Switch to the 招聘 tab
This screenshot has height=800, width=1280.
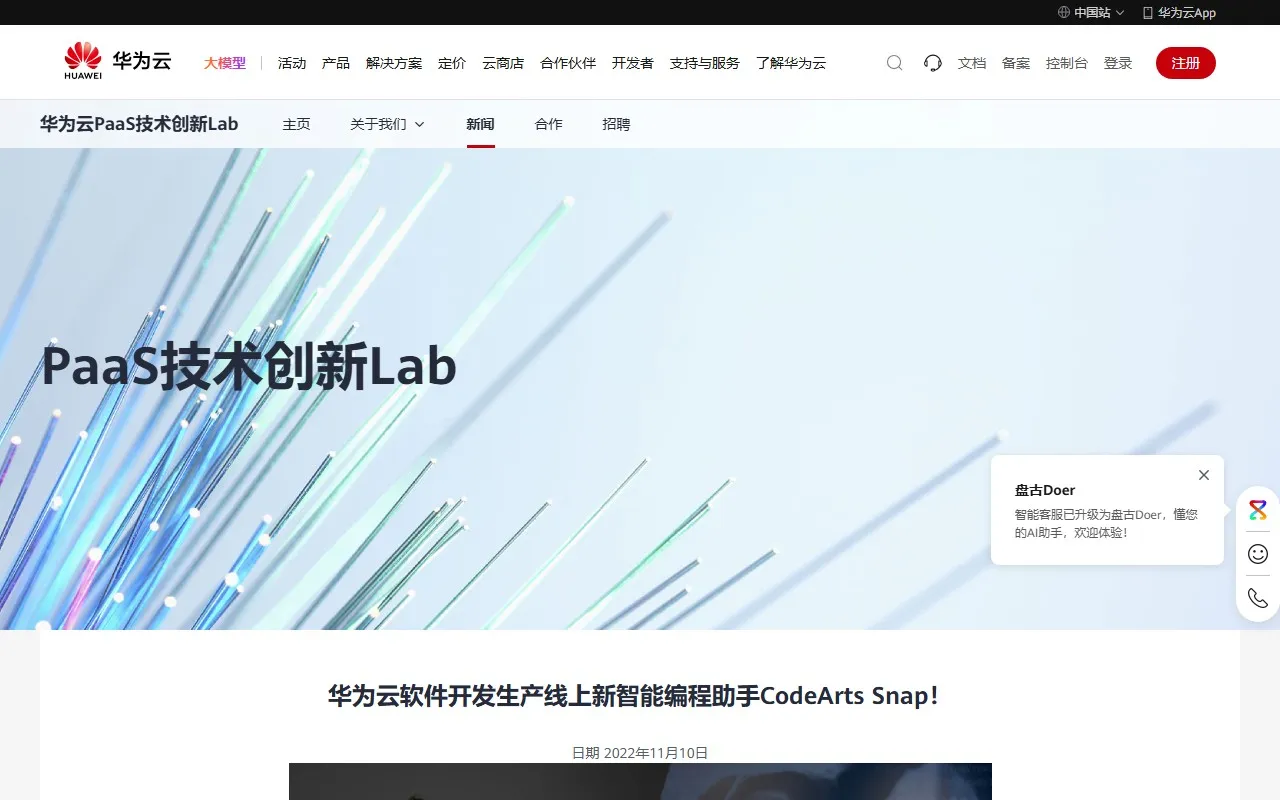616,124
